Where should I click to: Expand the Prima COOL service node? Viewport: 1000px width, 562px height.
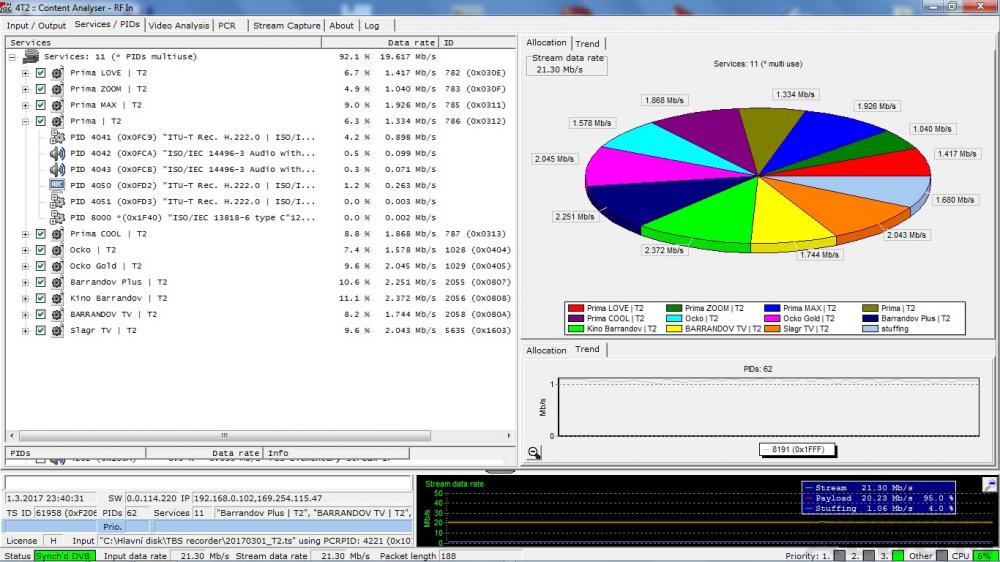tap(26, 233)
